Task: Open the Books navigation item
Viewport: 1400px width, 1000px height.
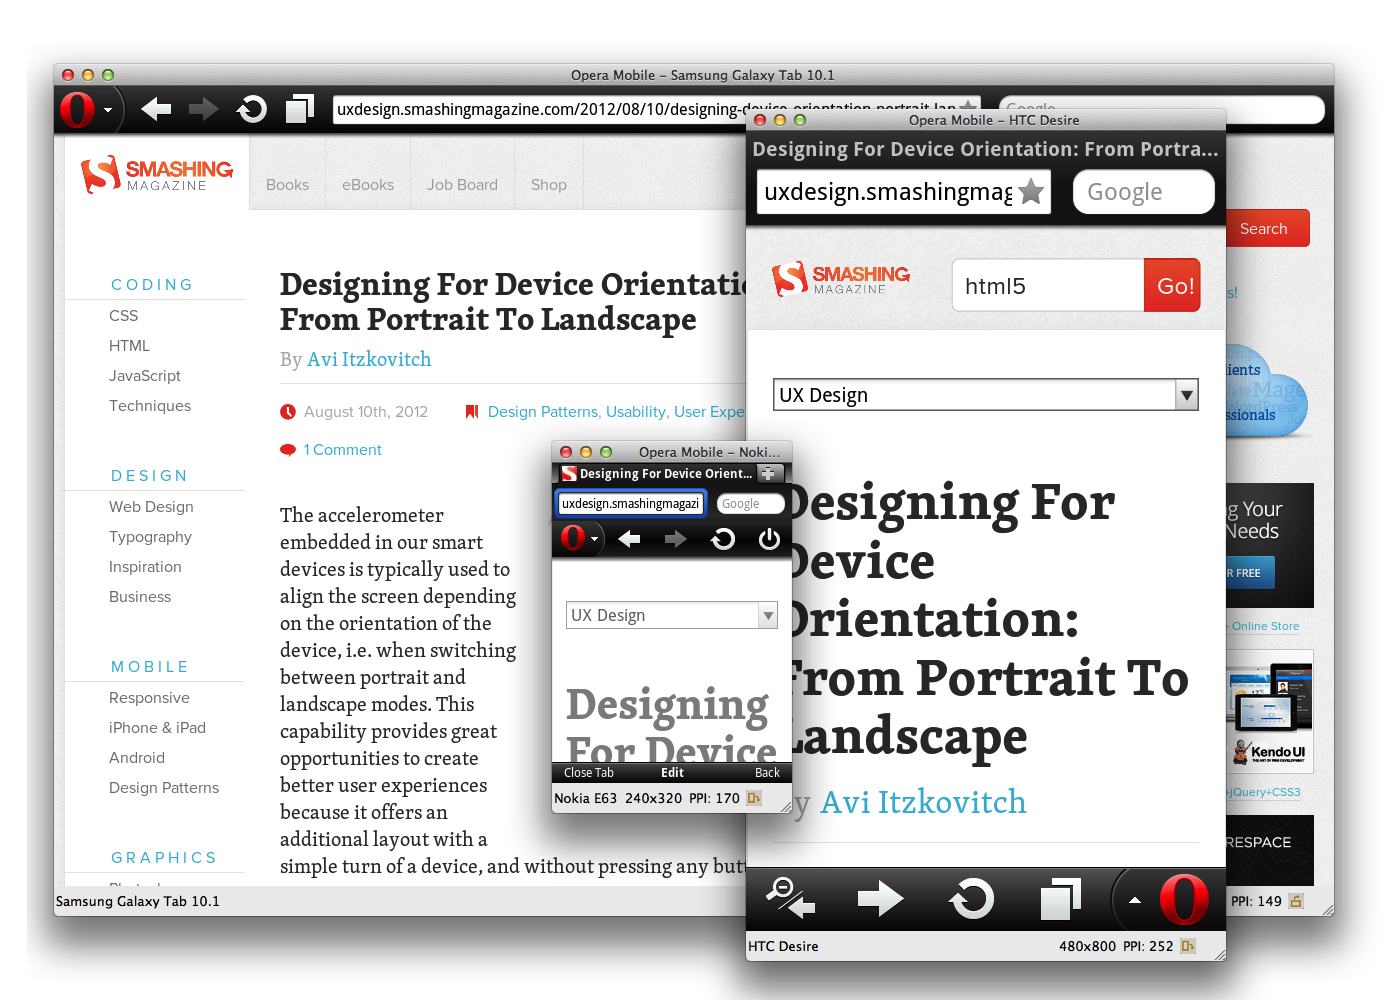Action: coord(288,185)
